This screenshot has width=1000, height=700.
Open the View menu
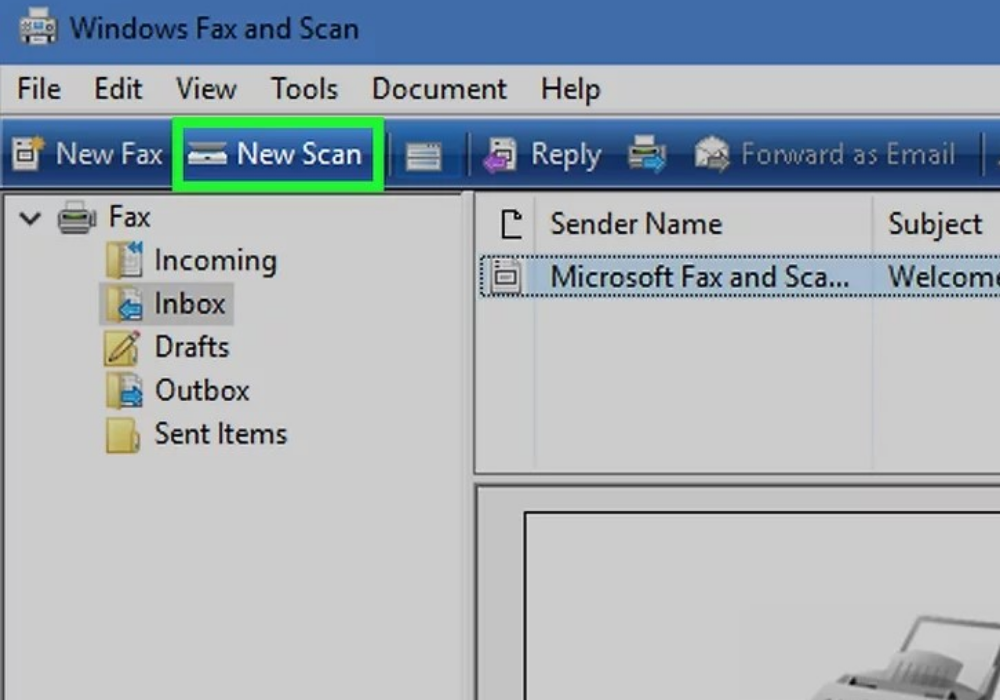click(206, 89)
